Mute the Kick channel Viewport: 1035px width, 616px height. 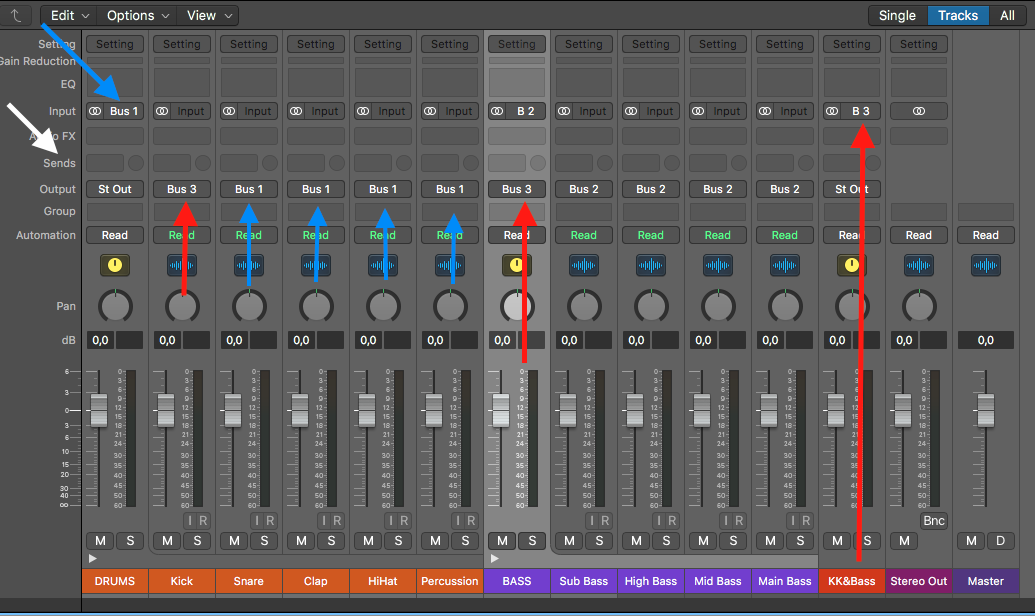(168, 541)
